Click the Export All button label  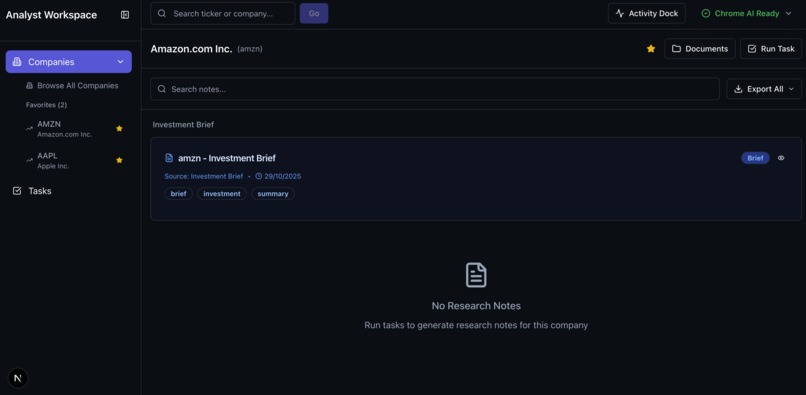765,89
